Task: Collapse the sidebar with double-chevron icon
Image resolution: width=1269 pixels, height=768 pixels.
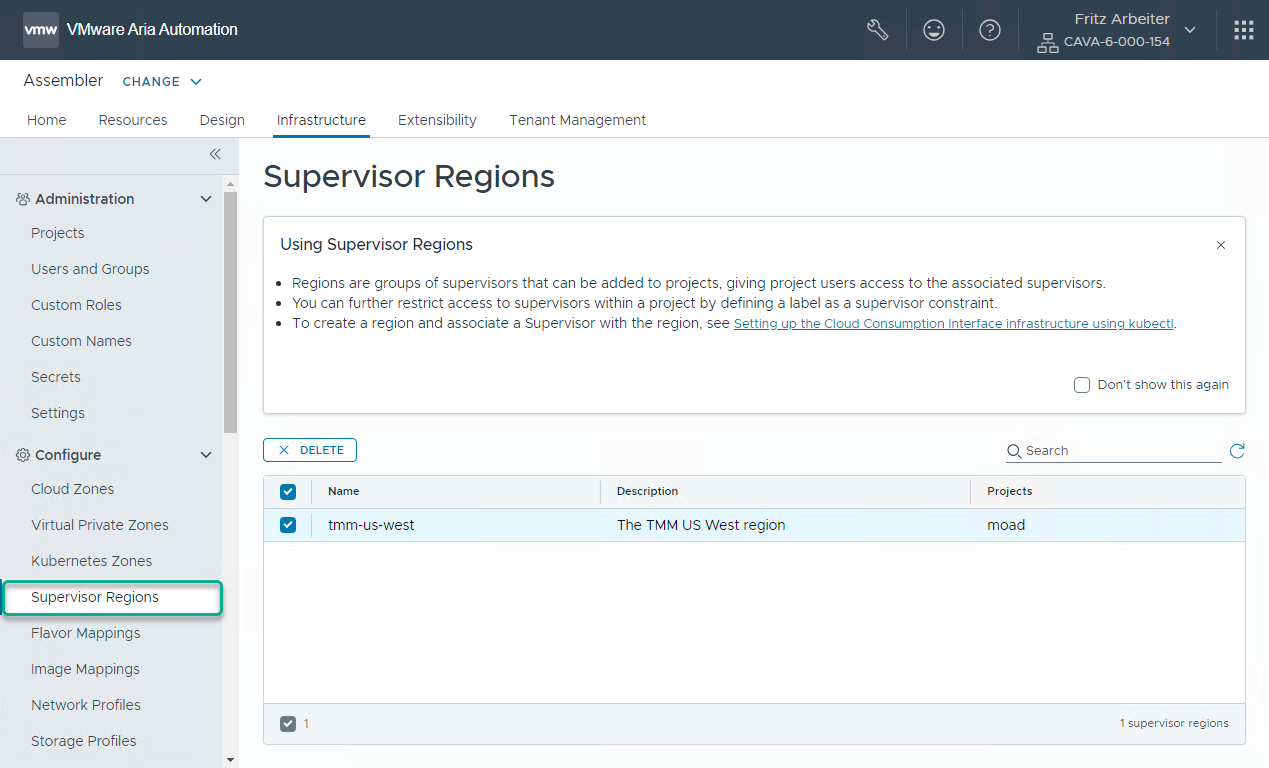Action: coord(214,154)
